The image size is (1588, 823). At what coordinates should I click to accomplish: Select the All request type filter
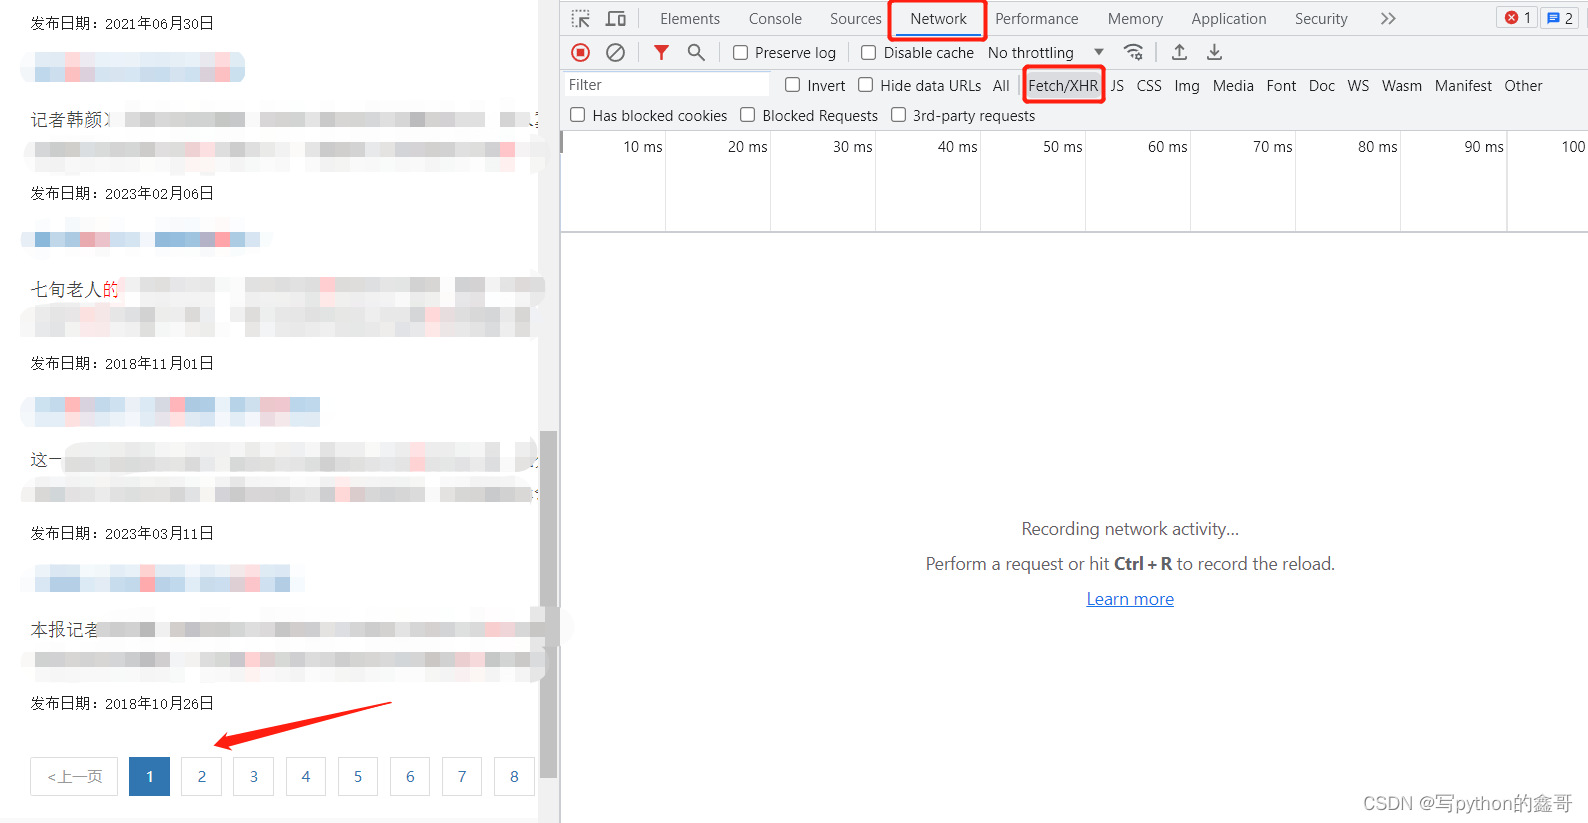point(1001,86)
